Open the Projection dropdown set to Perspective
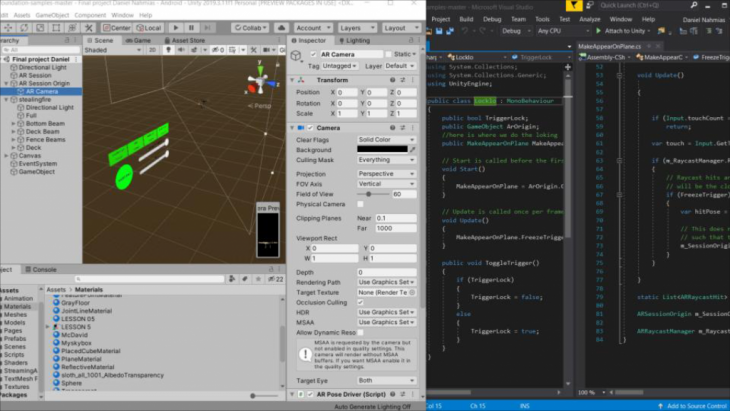This screenshot has height=411, width=730. (x=385, y=172)
